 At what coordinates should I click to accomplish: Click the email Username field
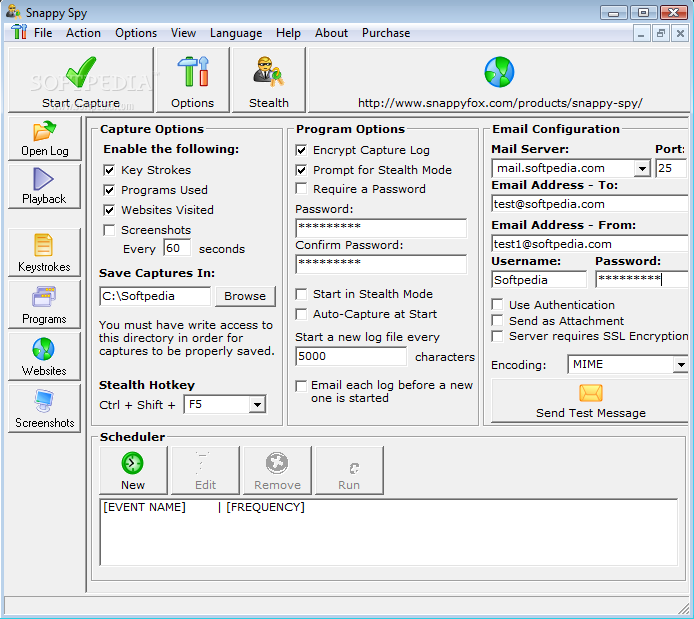pos(539,280)
